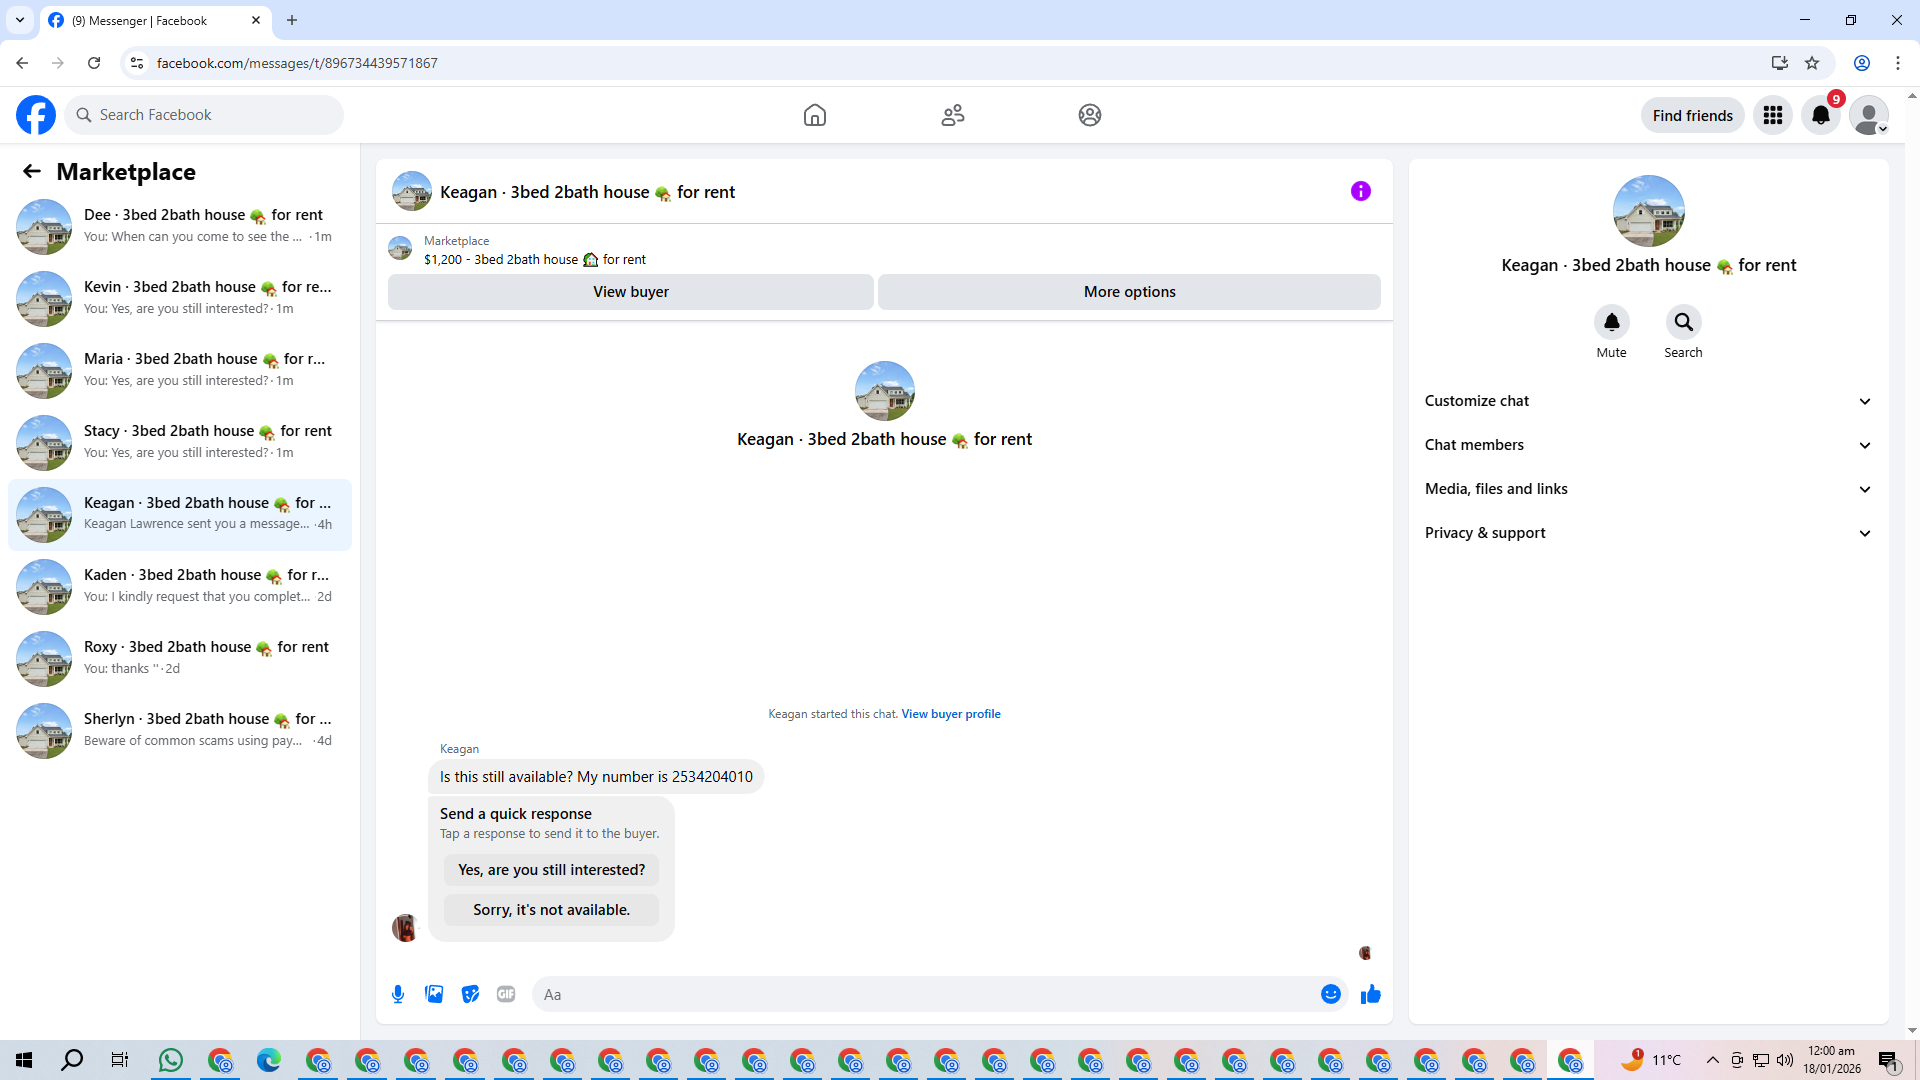
Task: Expand the Chat members section
Action: pyautogui.click(x=1648, y=445)
